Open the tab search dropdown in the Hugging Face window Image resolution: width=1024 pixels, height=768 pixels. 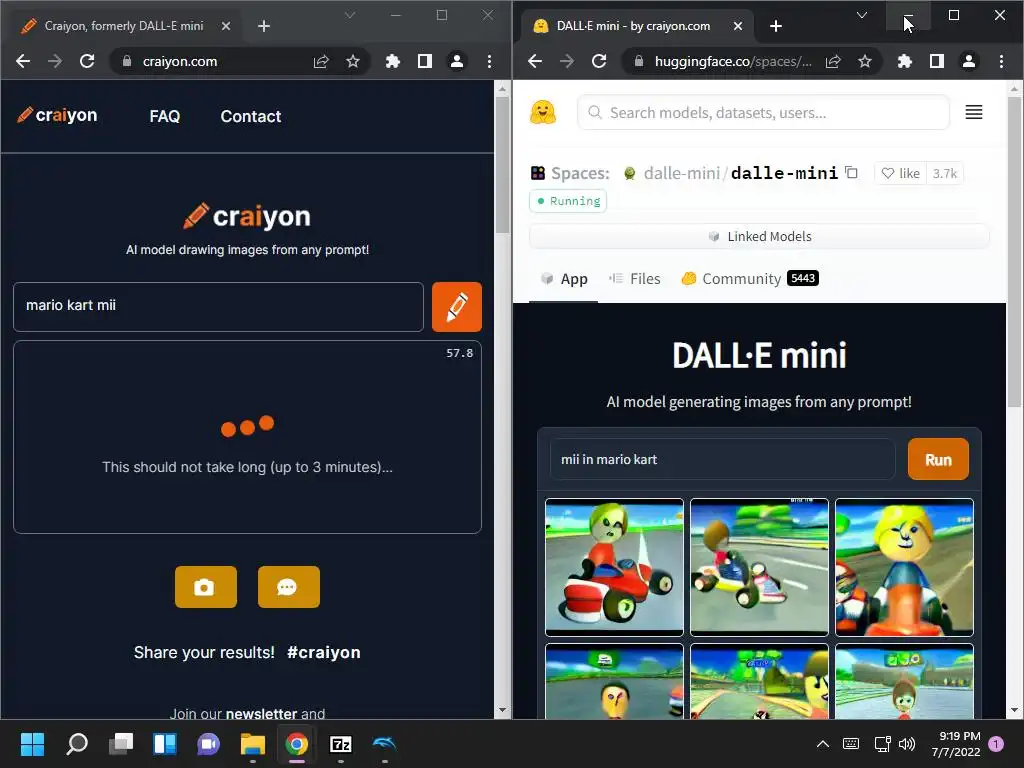(x=862, y=15)
